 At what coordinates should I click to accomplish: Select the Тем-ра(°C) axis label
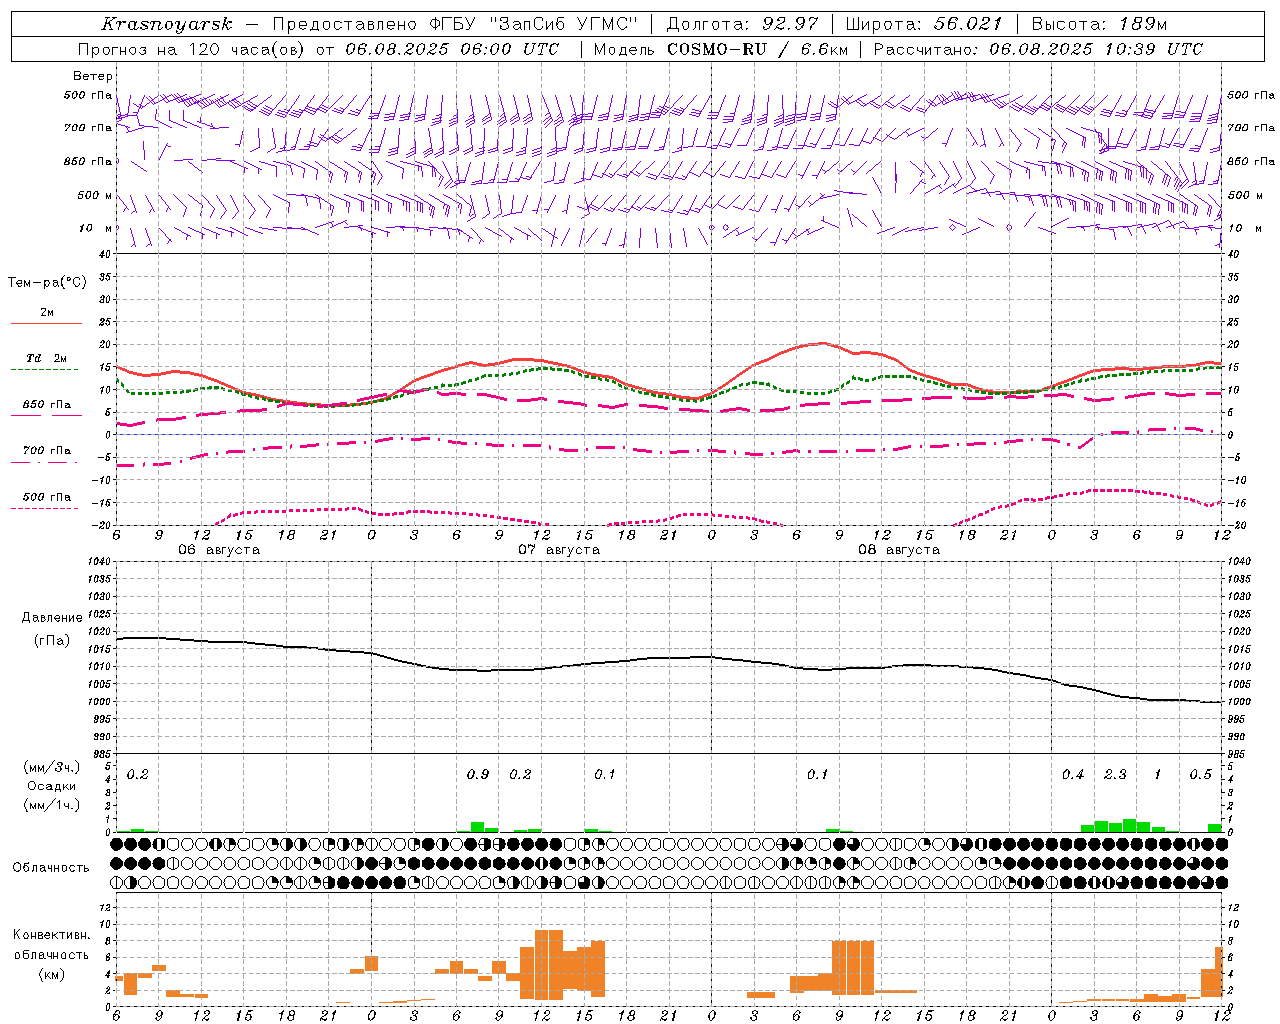47,283
